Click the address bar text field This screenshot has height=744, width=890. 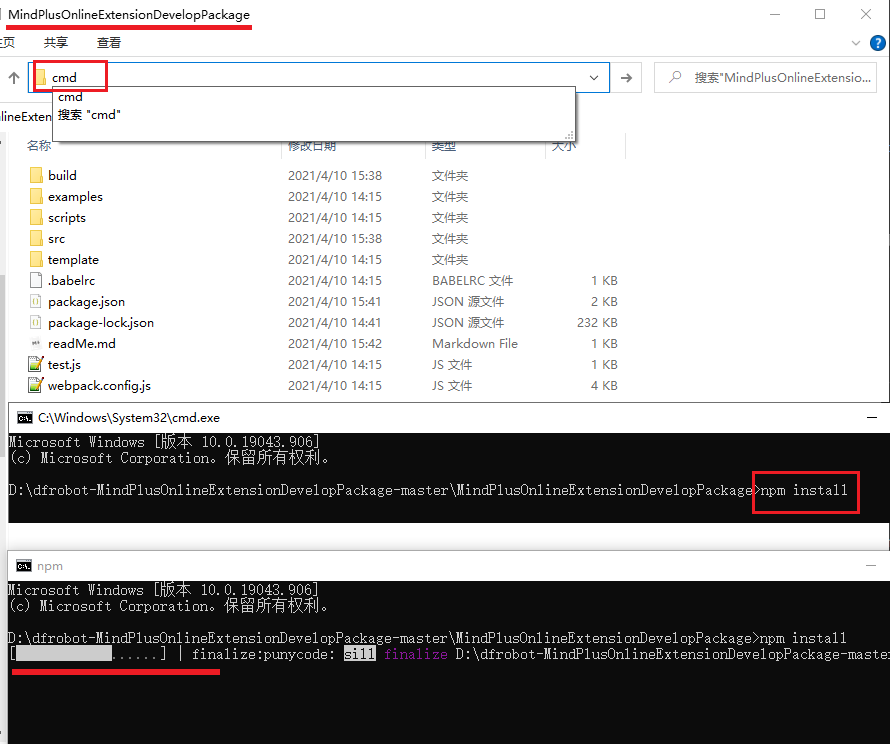tap(318, 78)
